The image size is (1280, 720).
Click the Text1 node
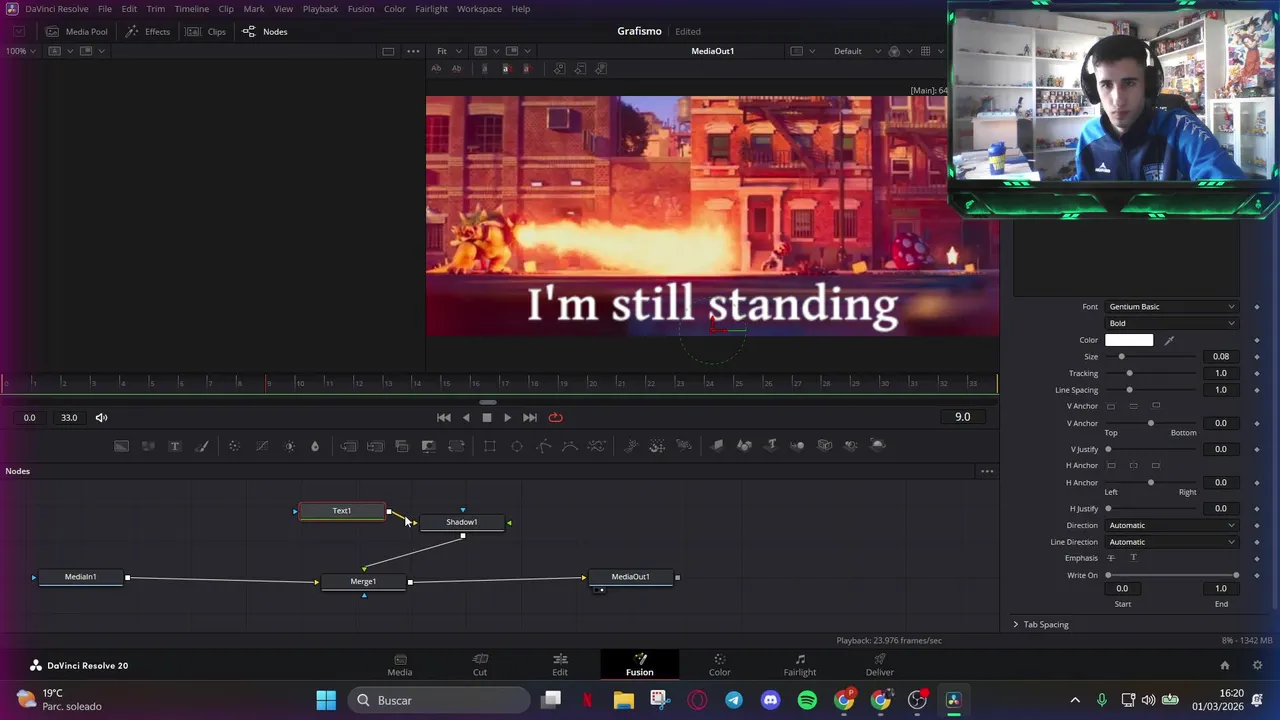[x=342, y=511]
